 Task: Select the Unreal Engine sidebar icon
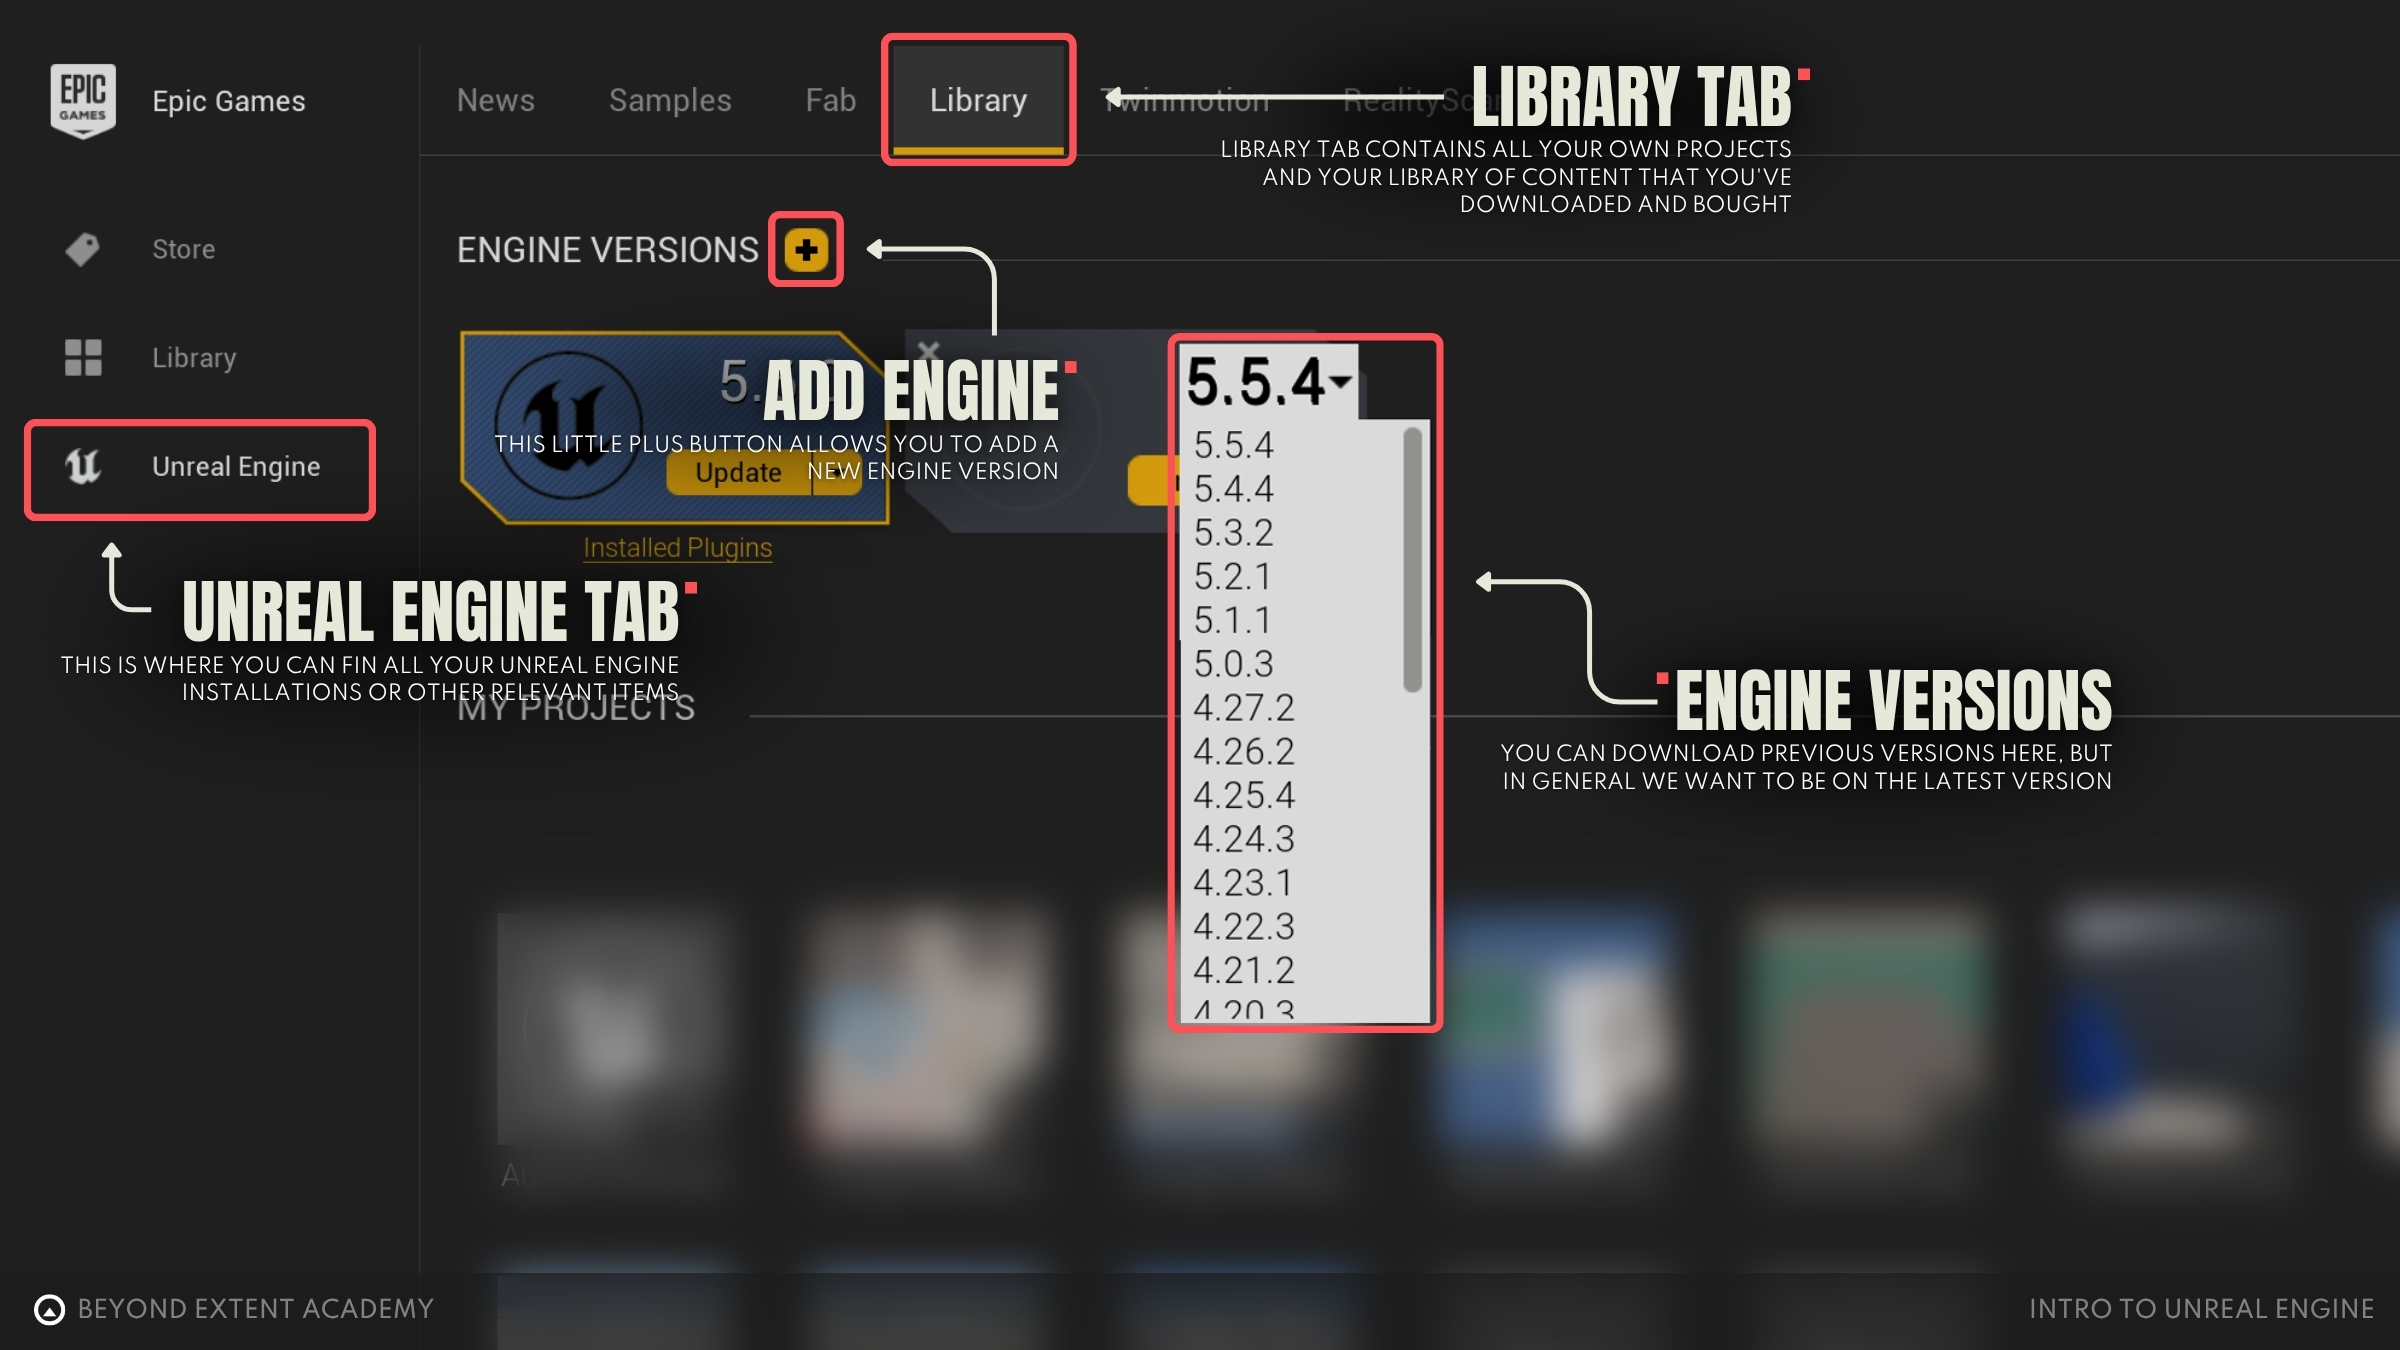[83, 466]
